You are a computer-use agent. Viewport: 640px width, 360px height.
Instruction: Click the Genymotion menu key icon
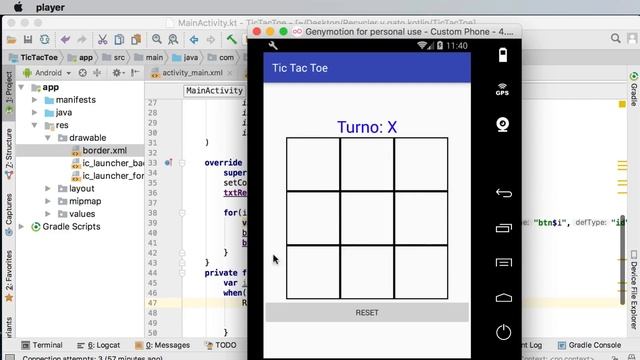tap(504, 262)
